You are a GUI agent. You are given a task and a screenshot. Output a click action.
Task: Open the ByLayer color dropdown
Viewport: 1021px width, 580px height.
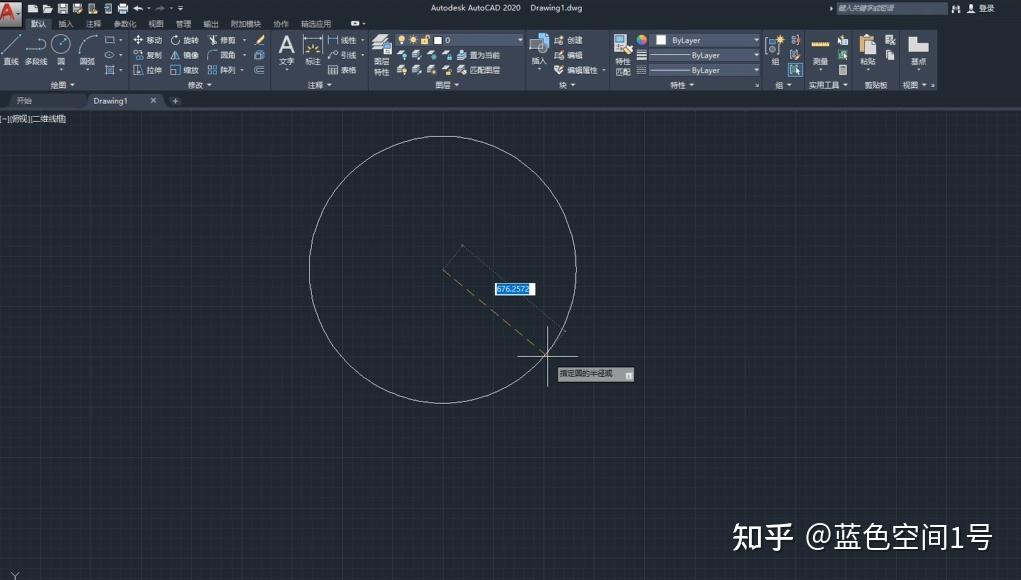755,41
